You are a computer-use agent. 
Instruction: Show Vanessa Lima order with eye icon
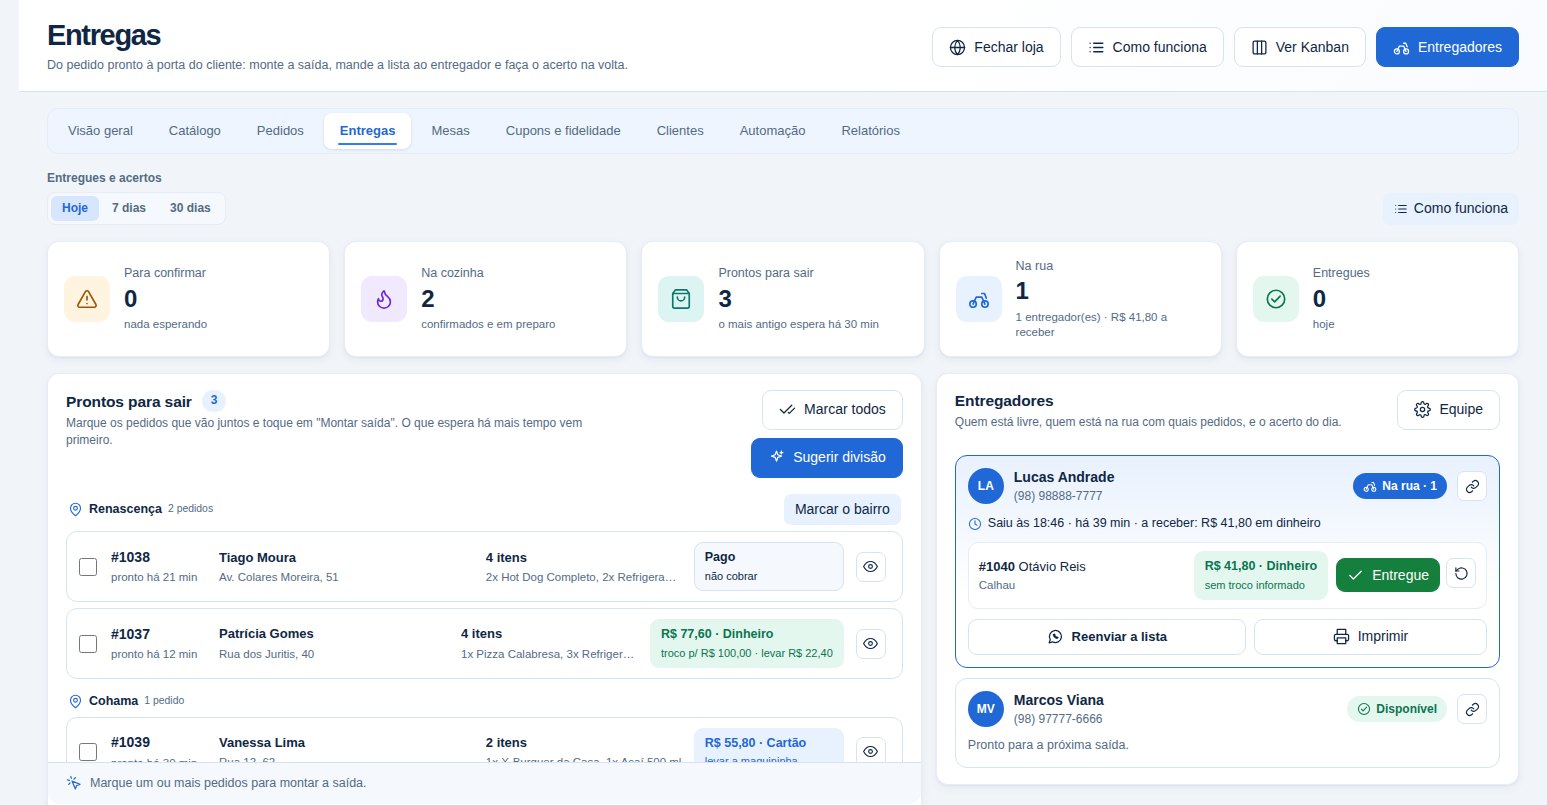[871, 751]
